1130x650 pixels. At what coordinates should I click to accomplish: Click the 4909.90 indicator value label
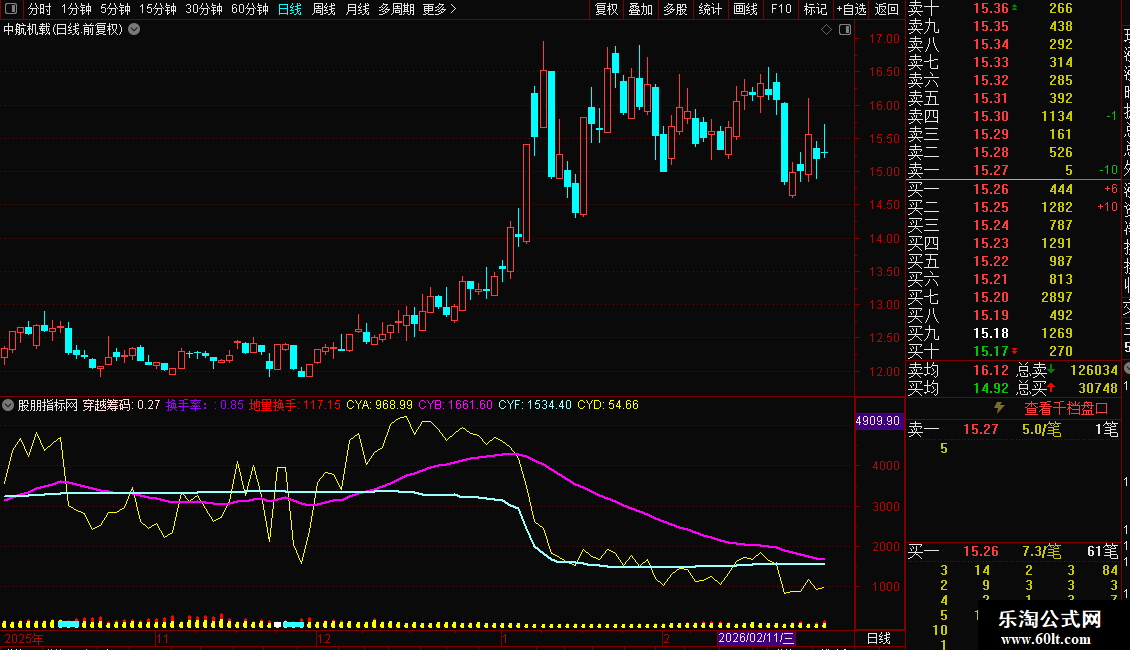[x=878, y=421]
